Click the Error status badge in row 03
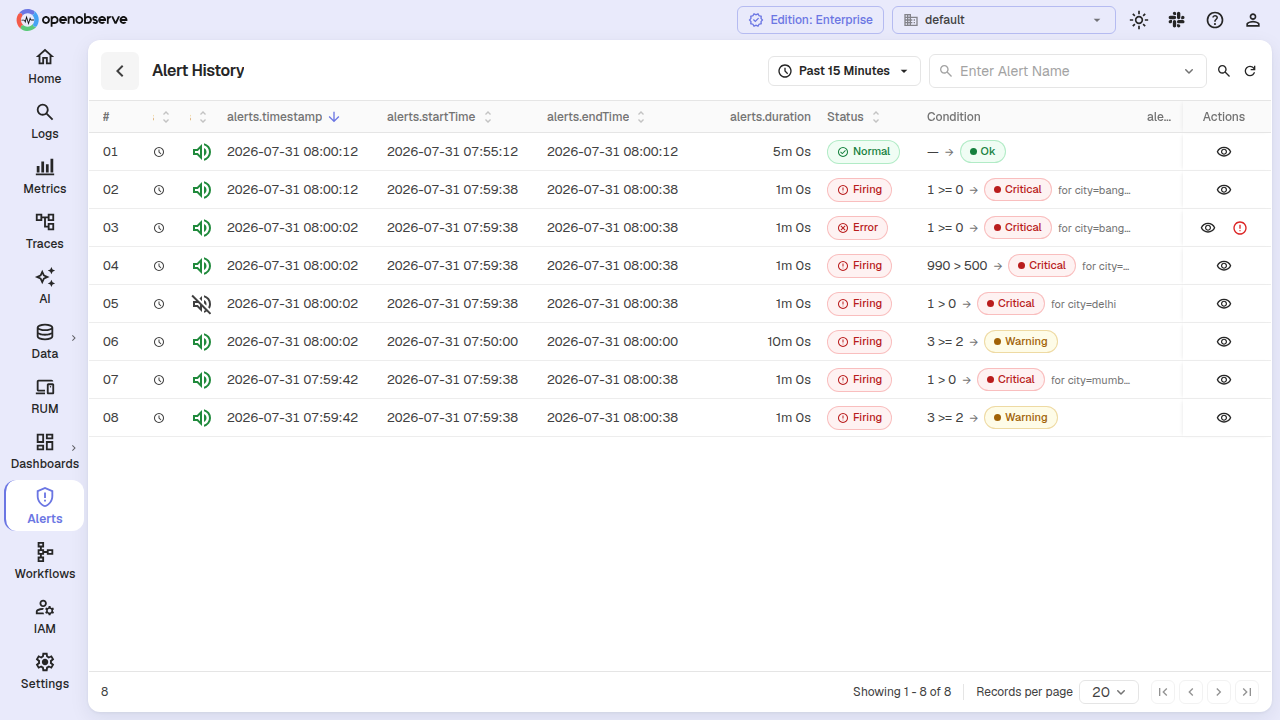This screenshot has width=1280, height=720. [x=858, y=228]
